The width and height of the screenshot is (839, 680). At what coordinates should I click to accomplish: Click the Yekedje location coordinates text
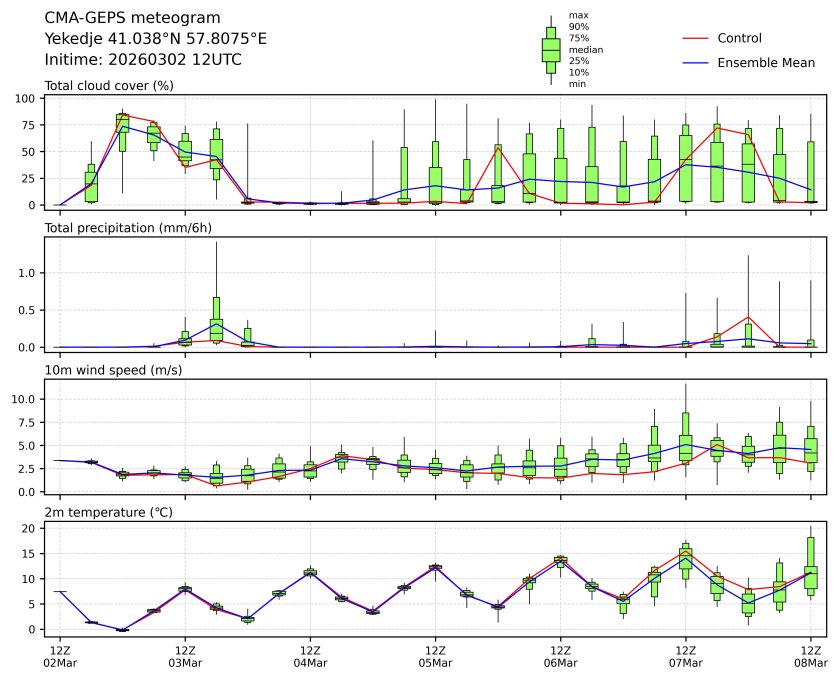[x=156, y=39]
